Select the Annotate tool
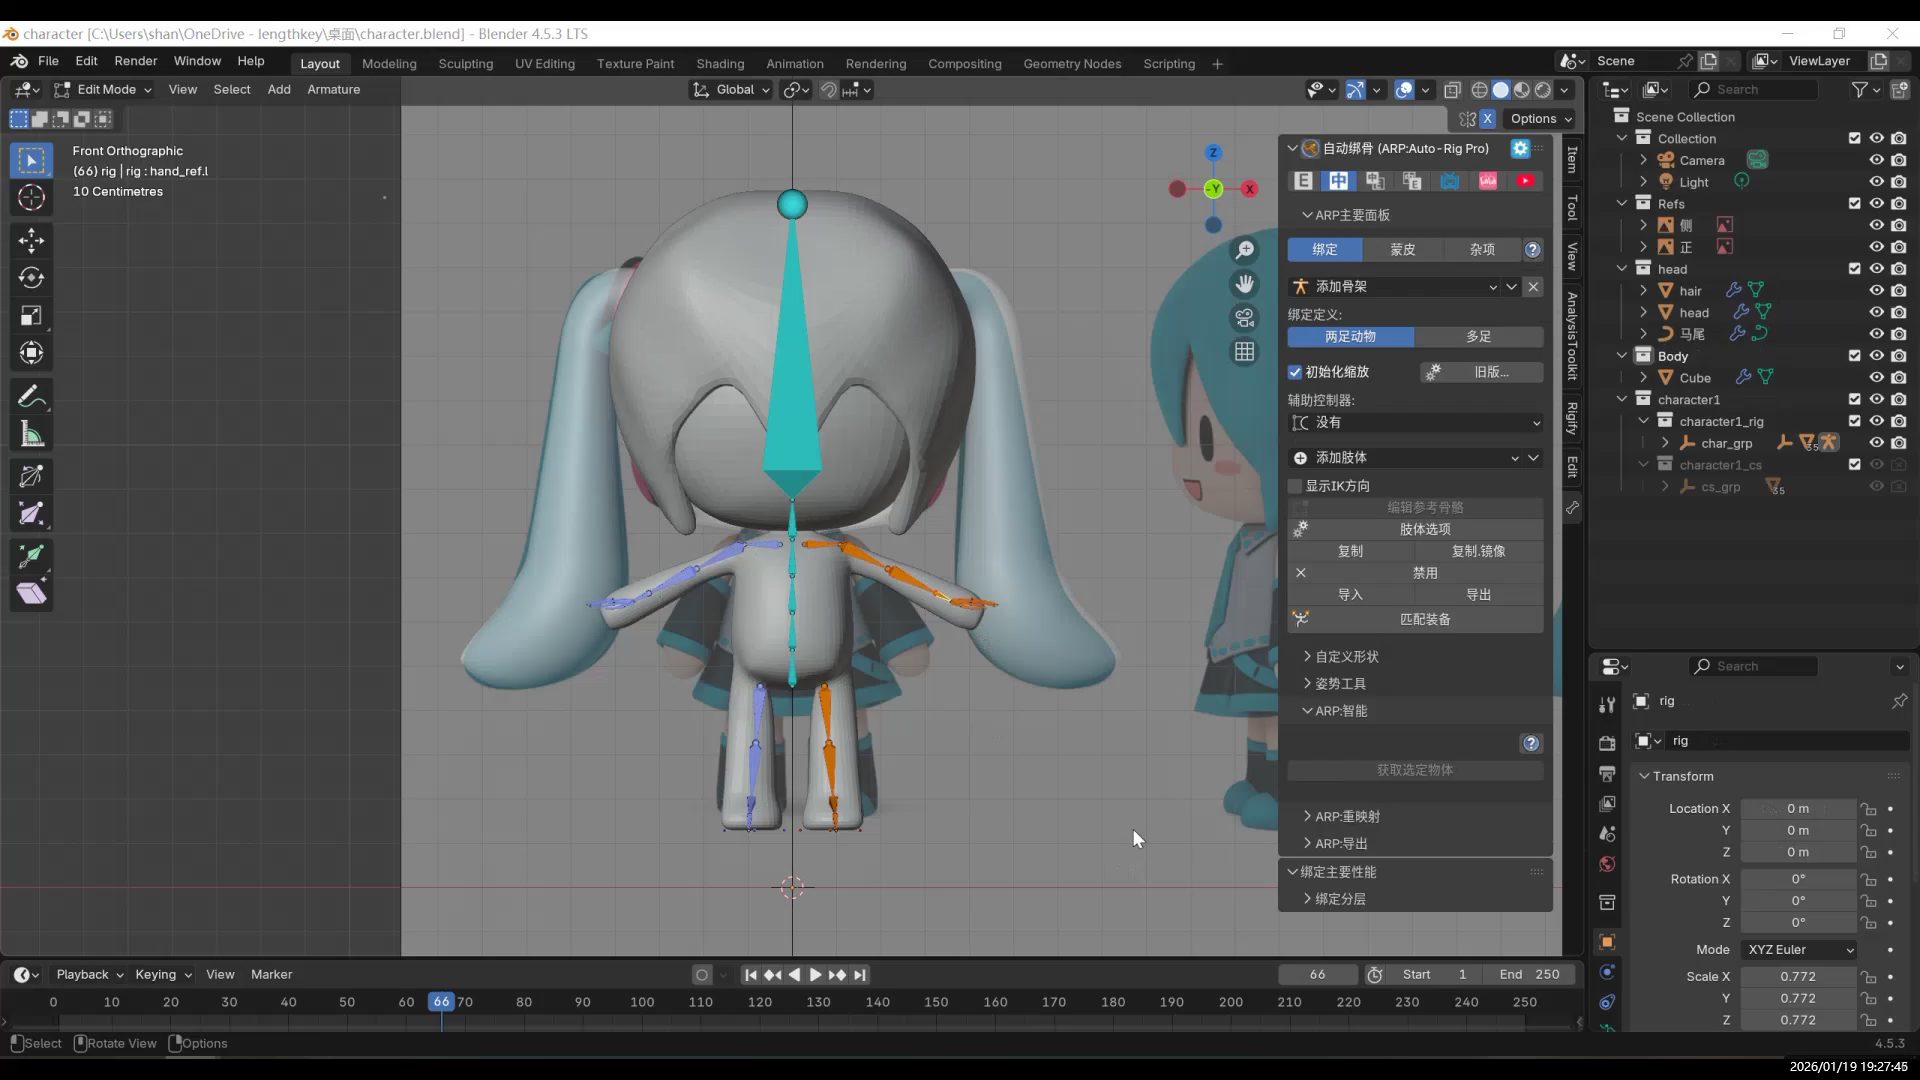 31,397
